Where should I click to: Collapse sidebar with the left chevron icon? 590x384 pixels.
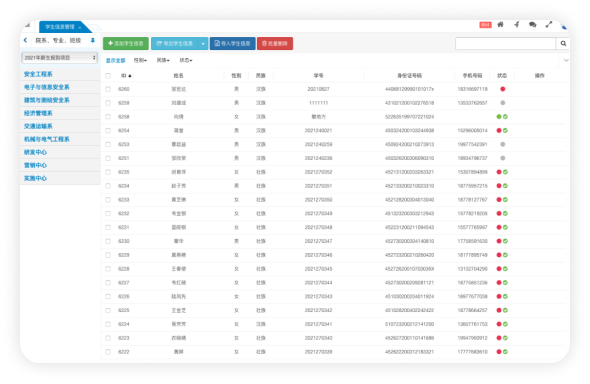(25, 40)
